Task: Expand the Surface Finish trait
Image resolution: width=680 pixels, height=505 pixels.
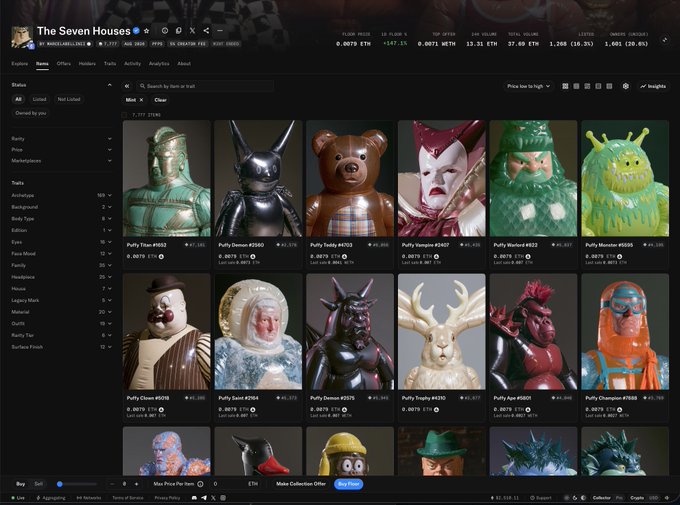Action: coord(61,347)
